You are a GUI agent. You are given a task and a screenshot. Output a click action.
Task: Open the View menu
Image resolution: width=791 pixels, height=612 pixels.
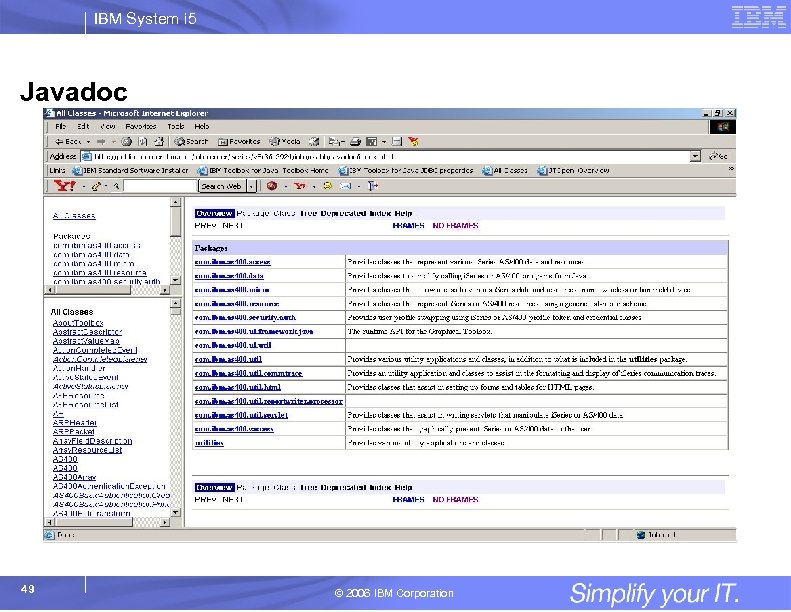click(107, 127)
